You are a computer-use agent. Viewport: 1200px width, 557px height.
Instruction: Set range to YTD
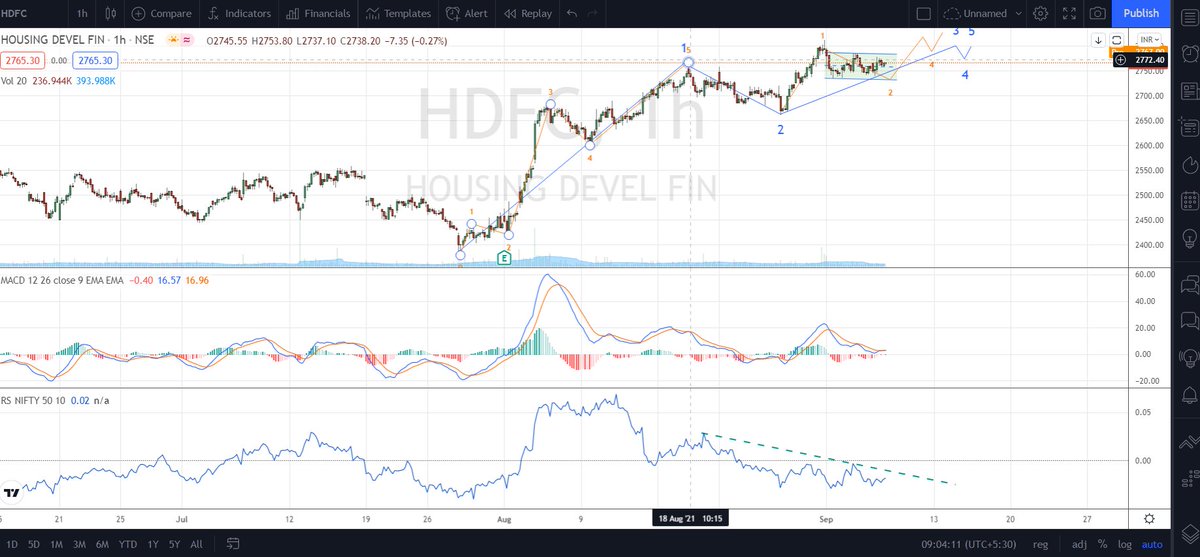(130, 544)
